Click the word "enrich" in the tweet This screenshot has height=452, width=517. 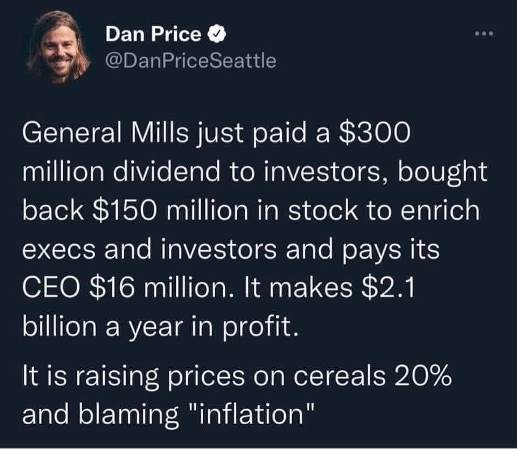click(x=440, y=210)
